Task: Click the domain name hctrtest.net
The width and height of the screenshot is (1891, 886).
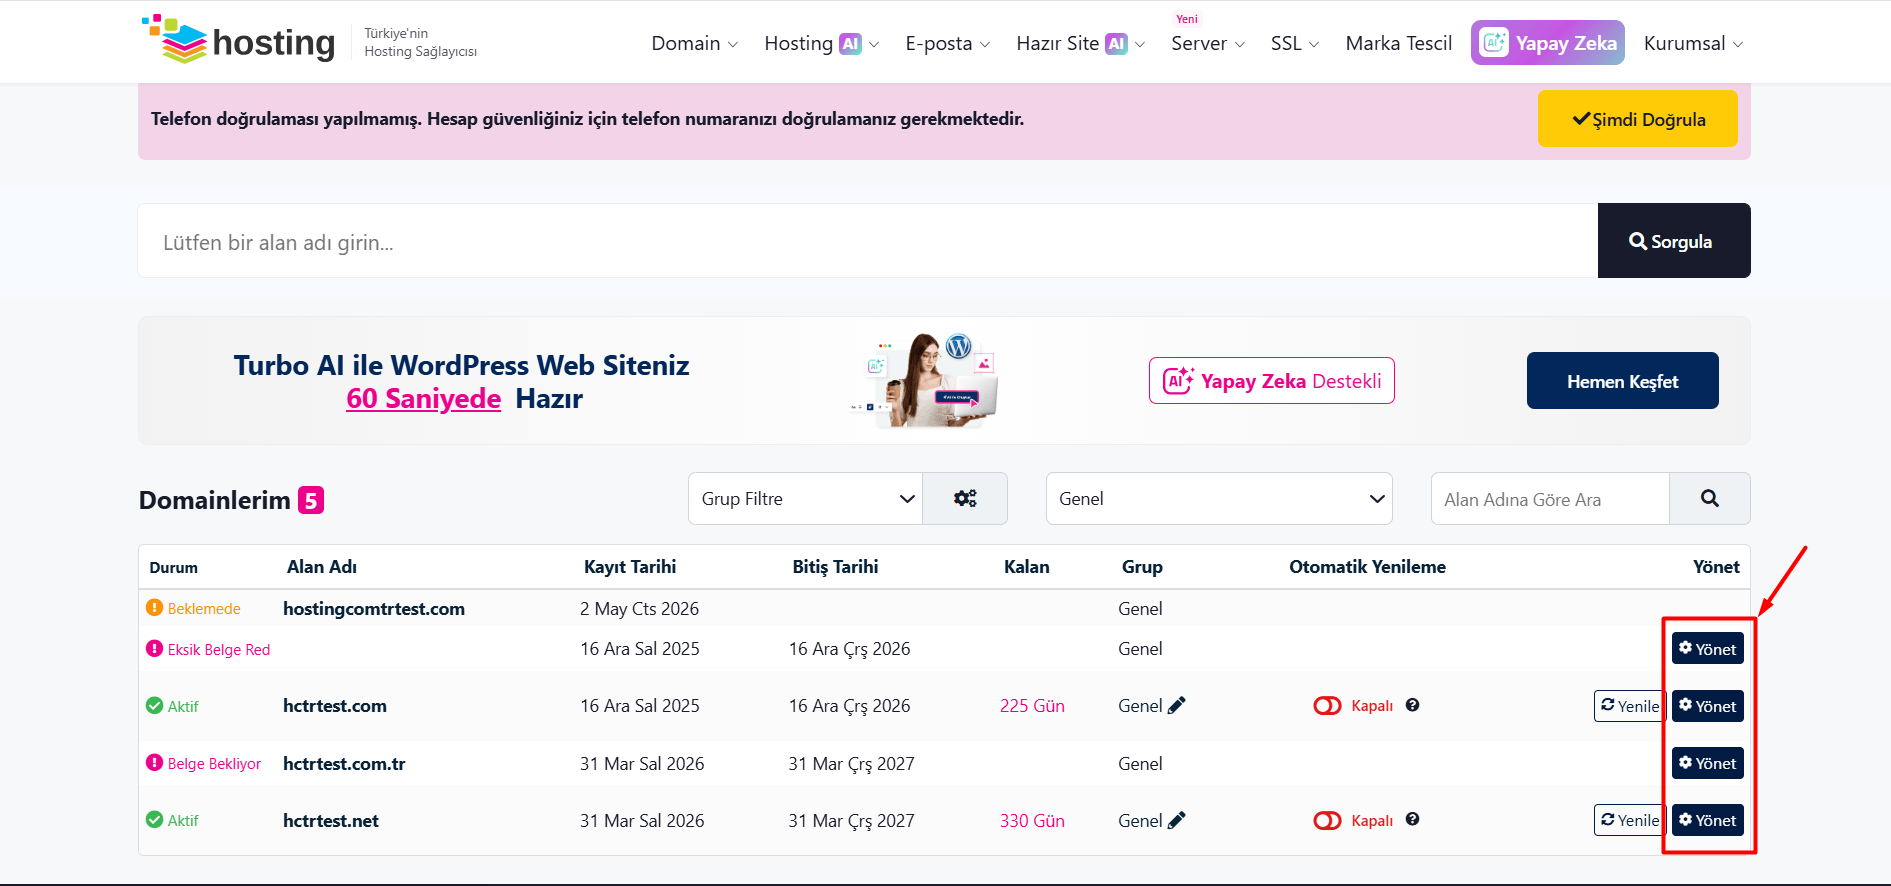Action: pos(331,820)
